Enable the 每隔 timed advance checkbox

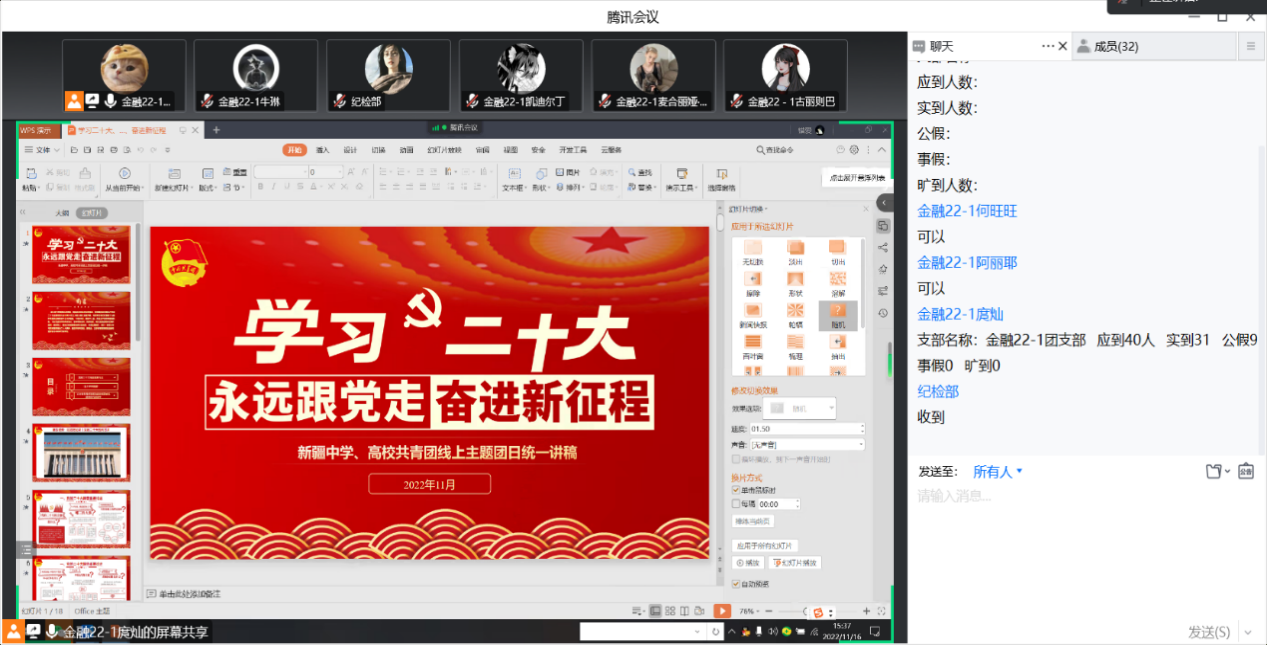(737, 504)
